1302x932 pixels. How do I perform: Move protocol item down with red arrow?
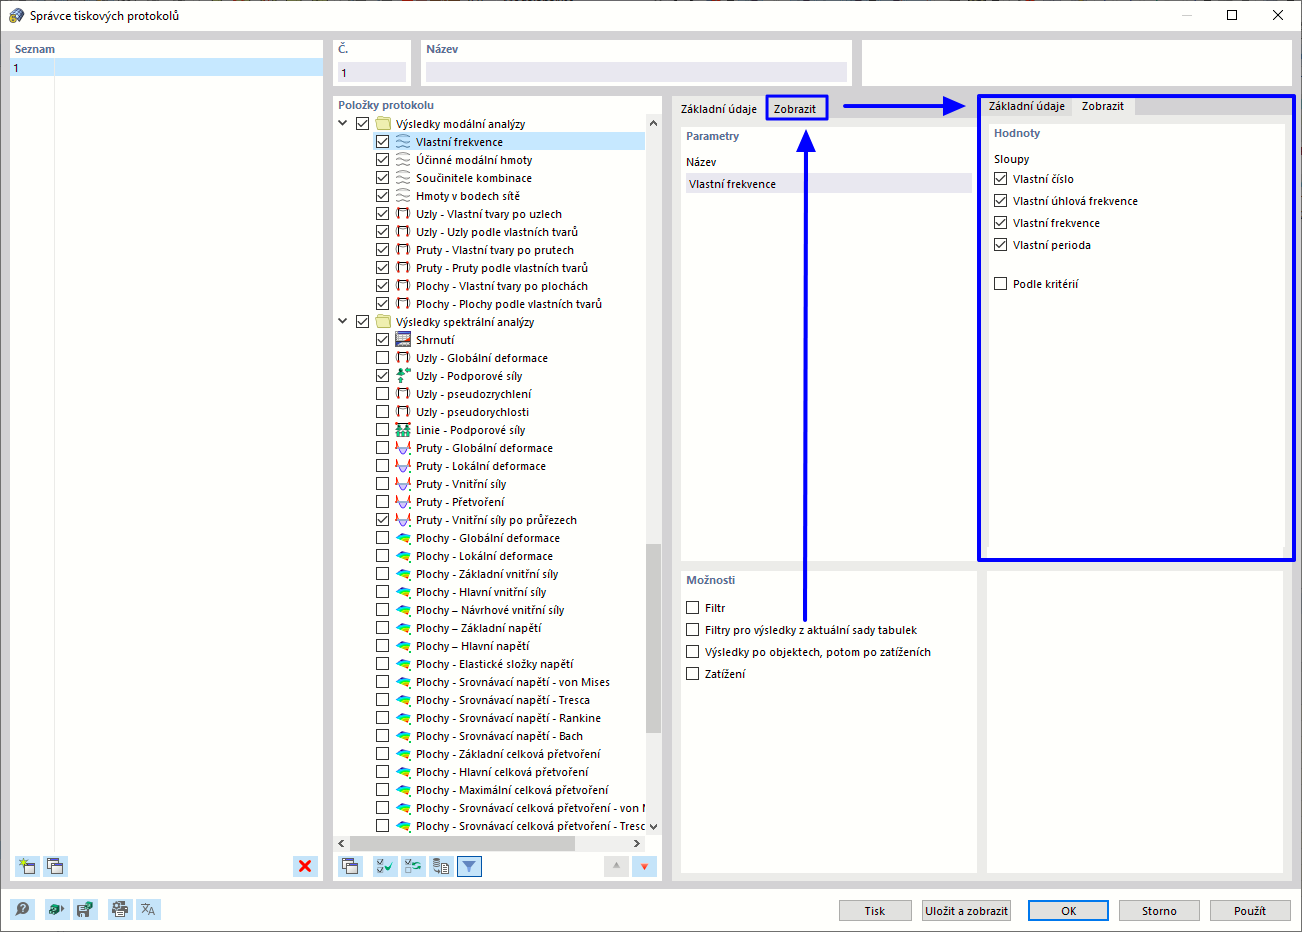(644, 866)
